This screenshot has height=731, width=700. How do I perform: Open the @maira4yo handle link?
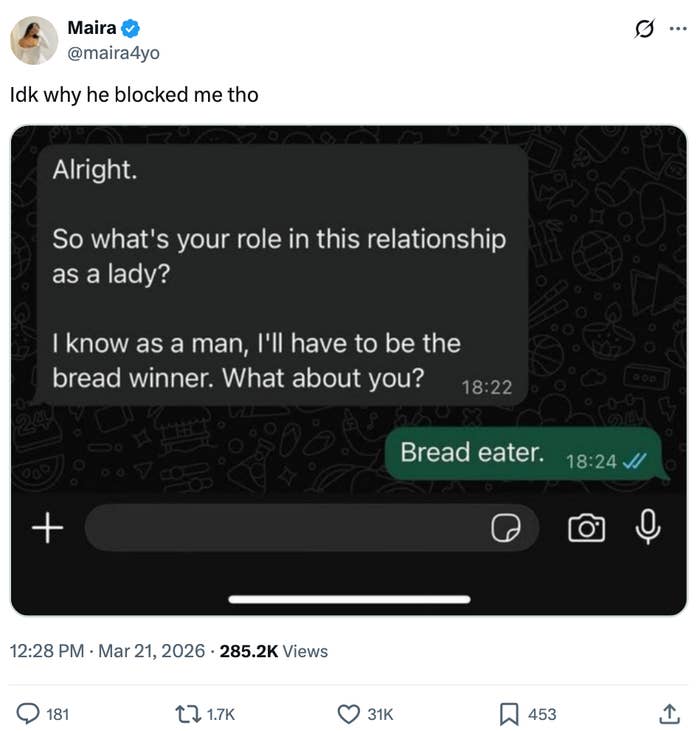113,52
